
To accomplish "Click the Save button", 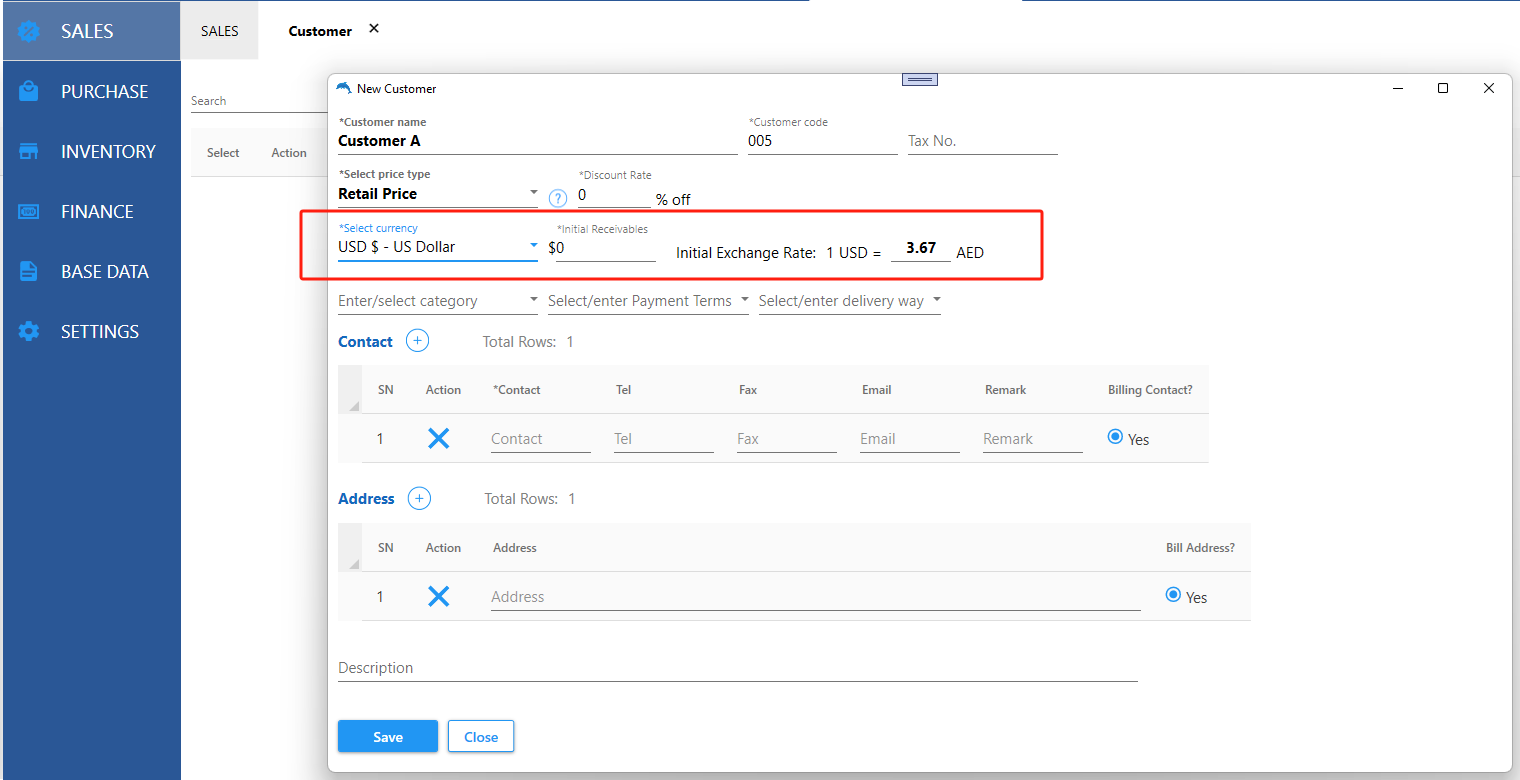I will tap(387, 736).
